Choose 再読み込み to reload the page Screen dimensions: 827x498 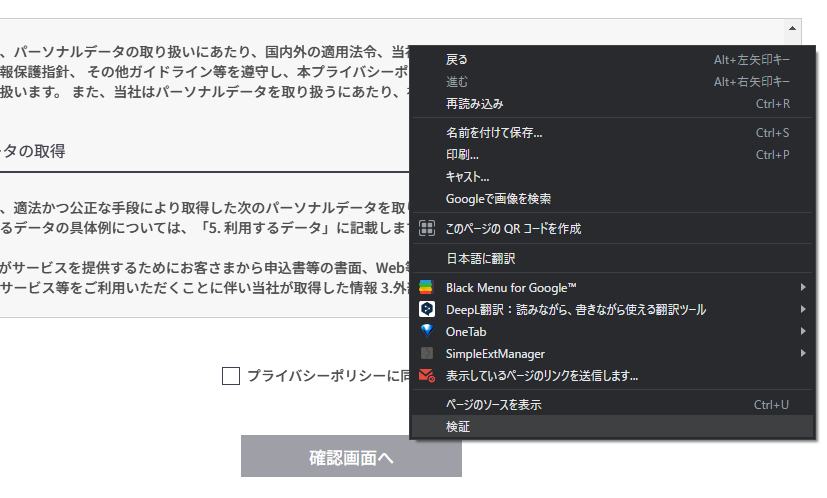click(474, 103)
